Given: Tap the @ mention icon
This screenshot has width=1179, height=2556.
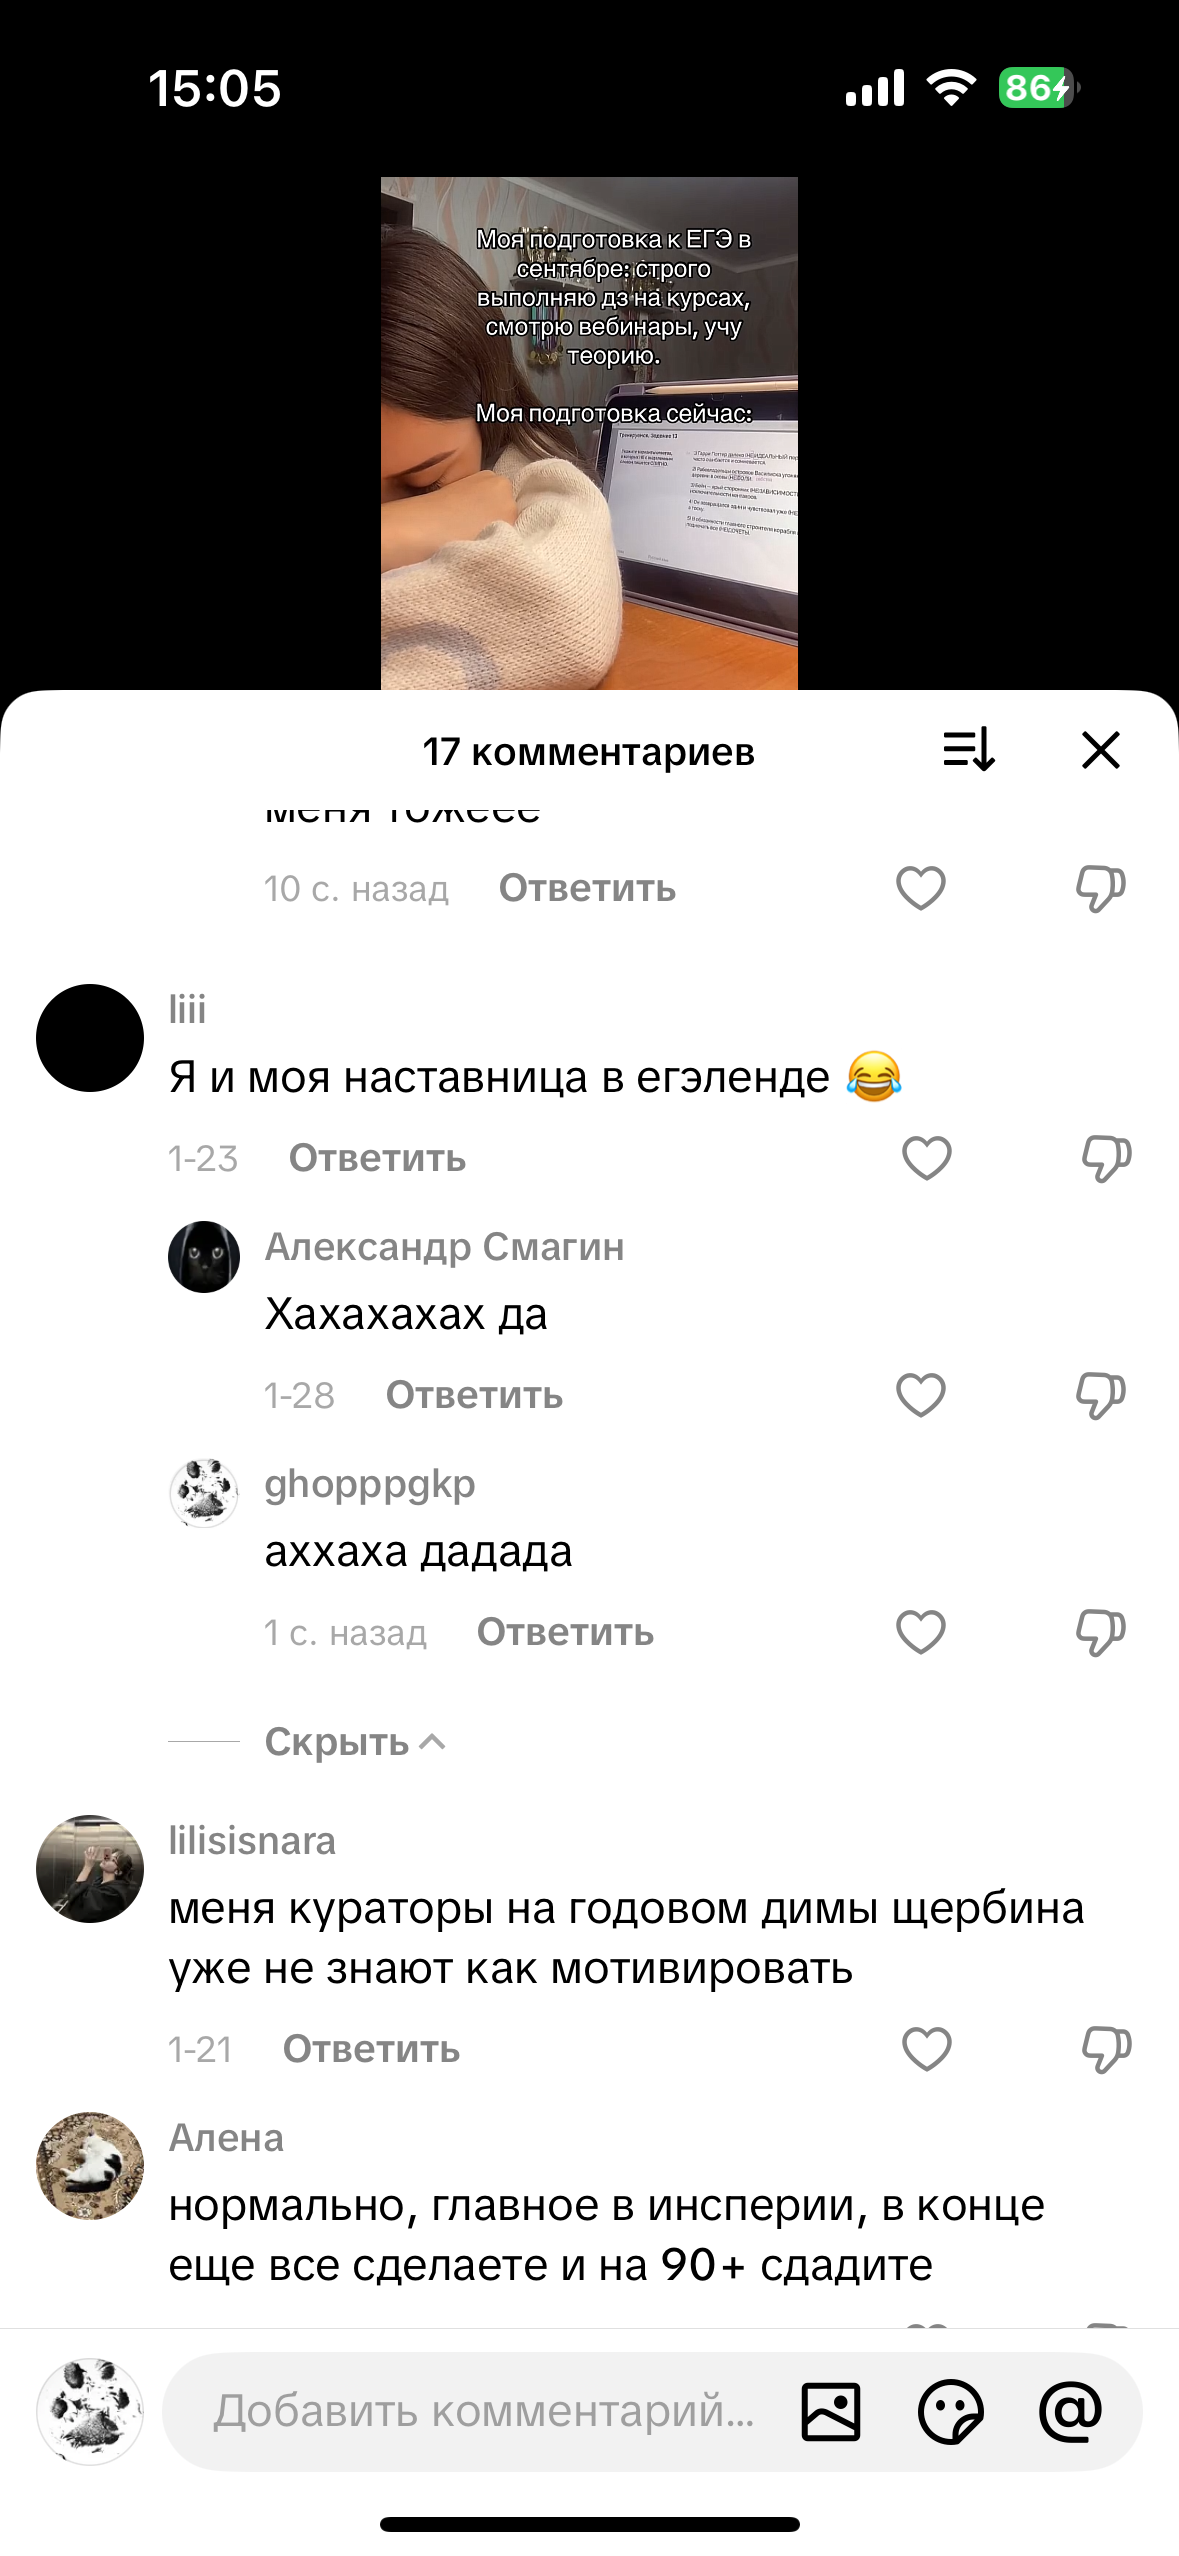Looking at the screenshot, I should pyautogui.click(x=1071, y=2412).
